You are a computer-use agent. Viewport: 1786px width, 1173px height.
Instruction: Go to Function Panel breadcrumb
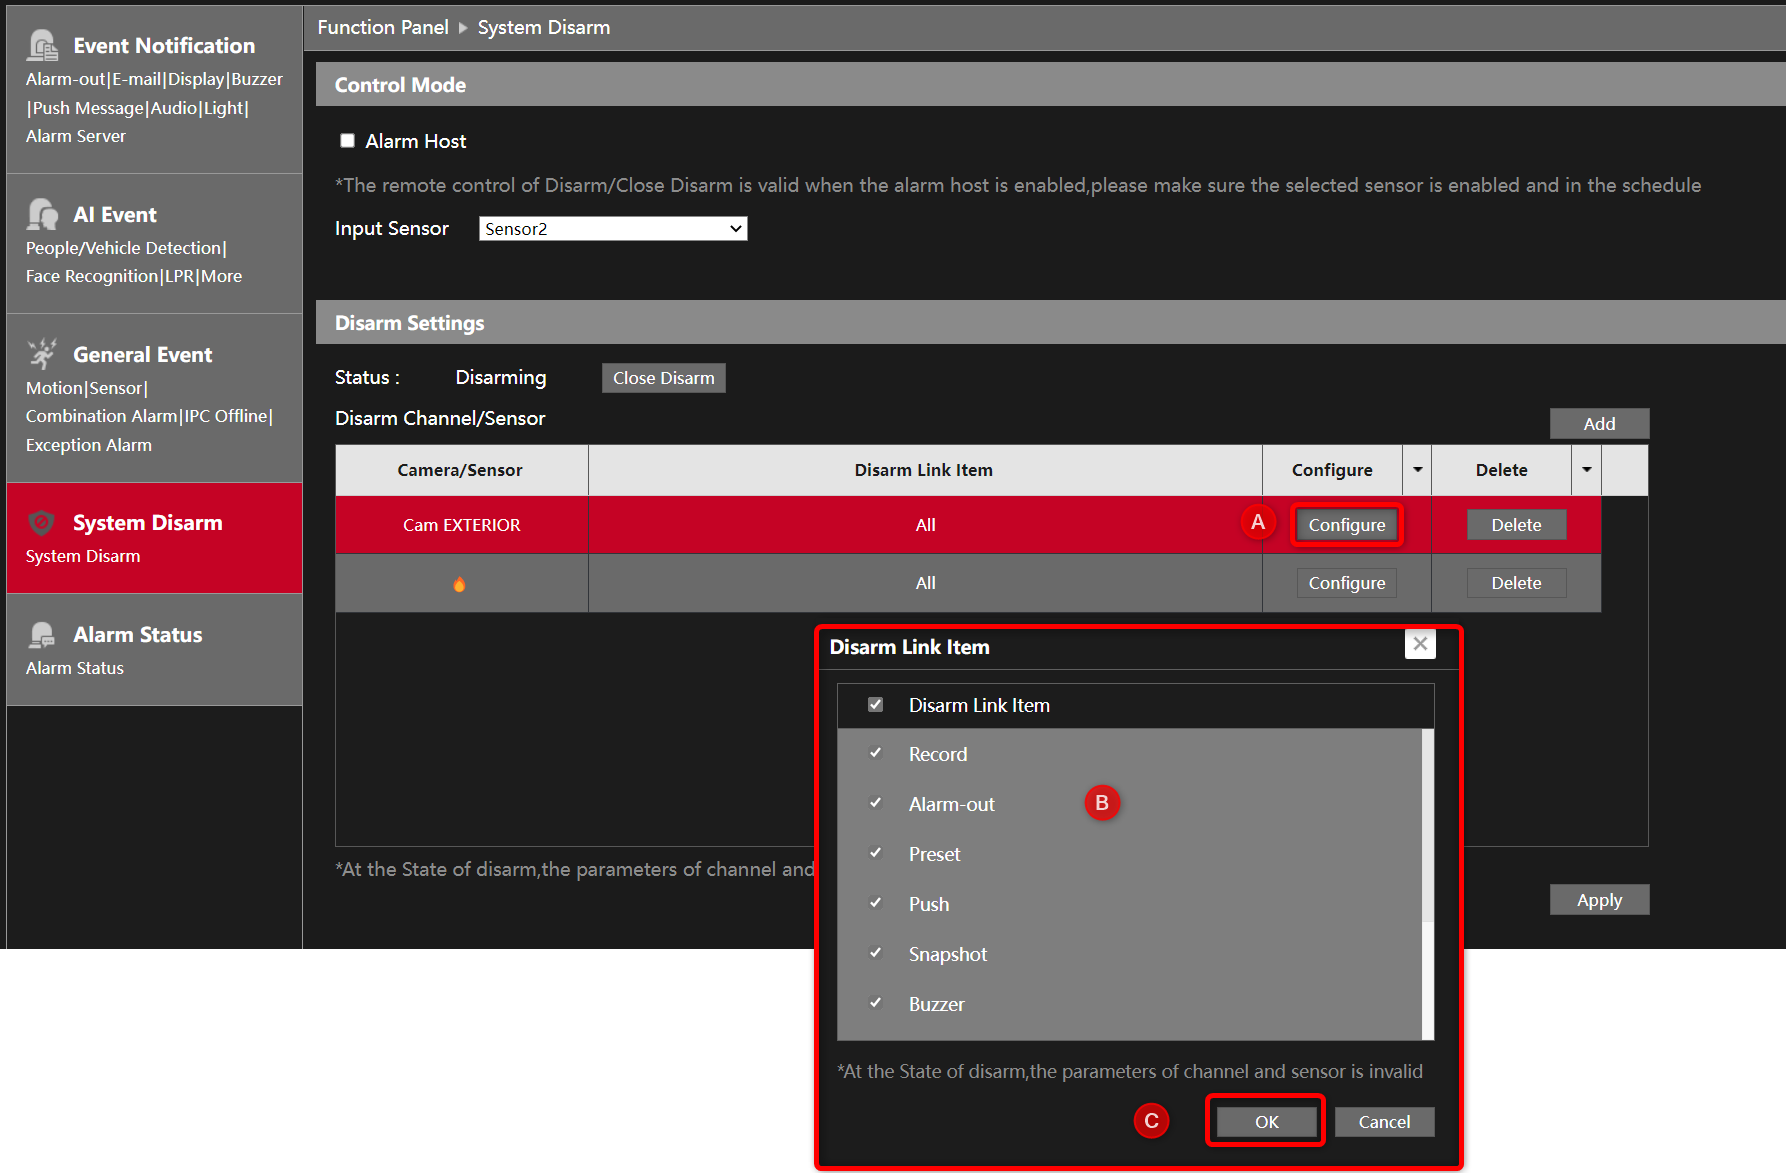pos(383,28)
